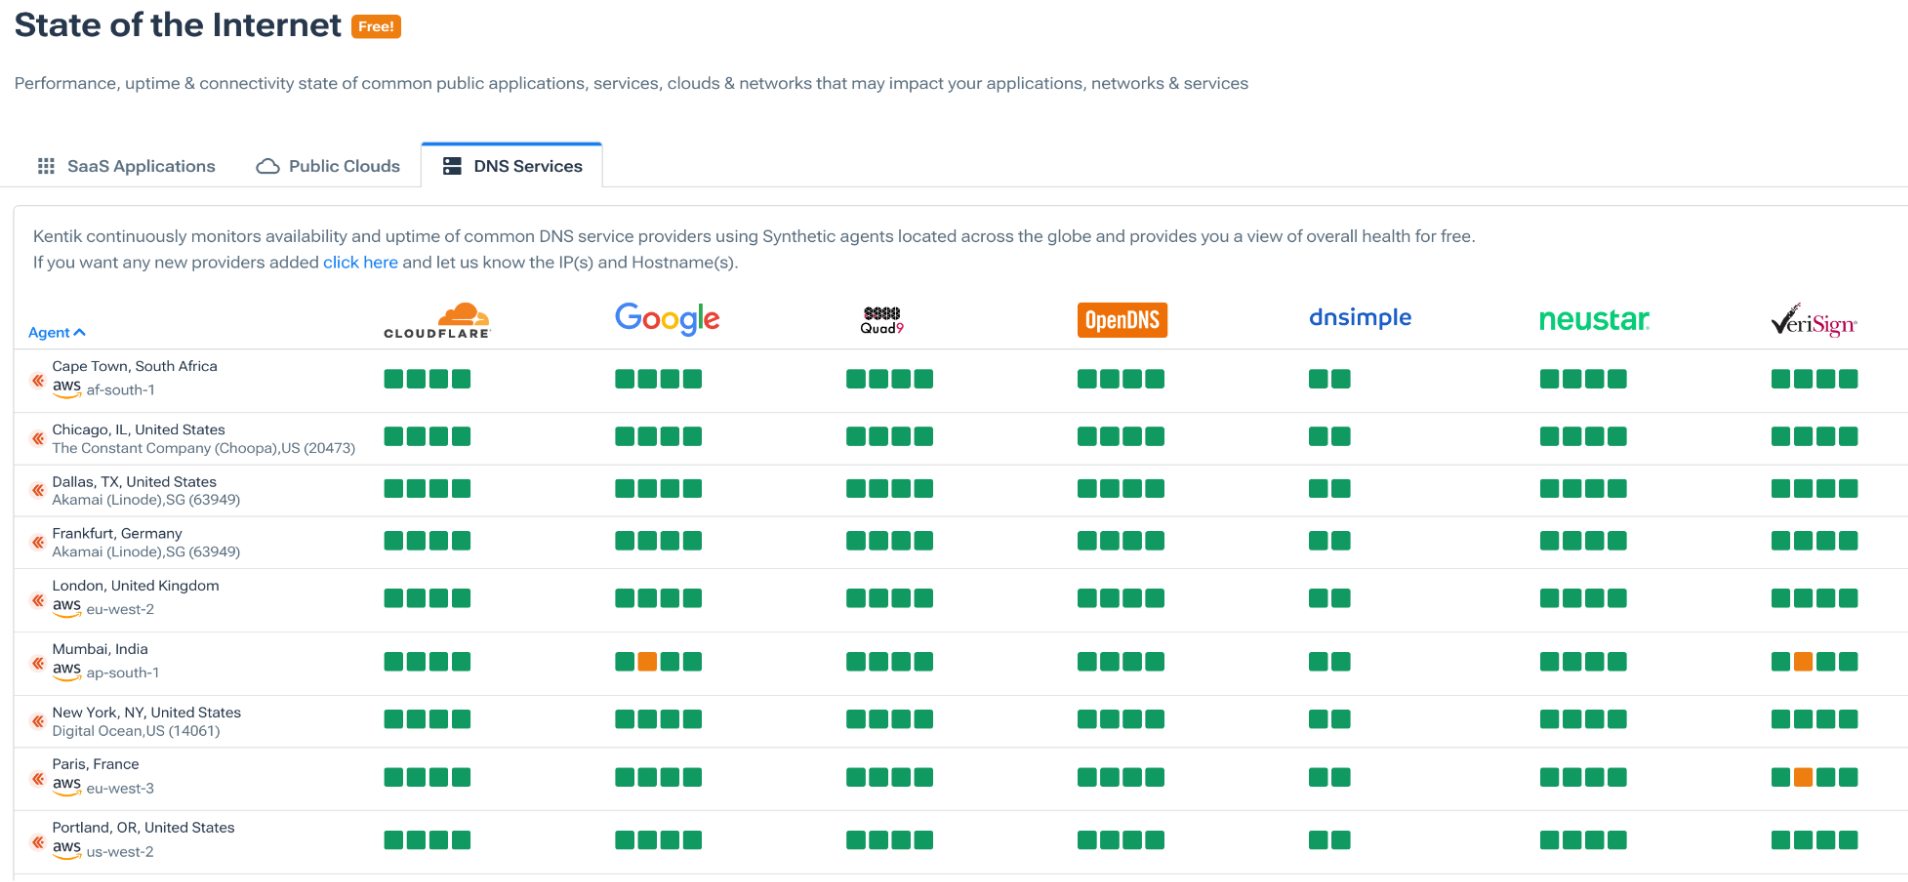Viewport: 1908px width, 882px height.
Task: Expand the Chicago agent row chevron
Action: coord(37,438)
